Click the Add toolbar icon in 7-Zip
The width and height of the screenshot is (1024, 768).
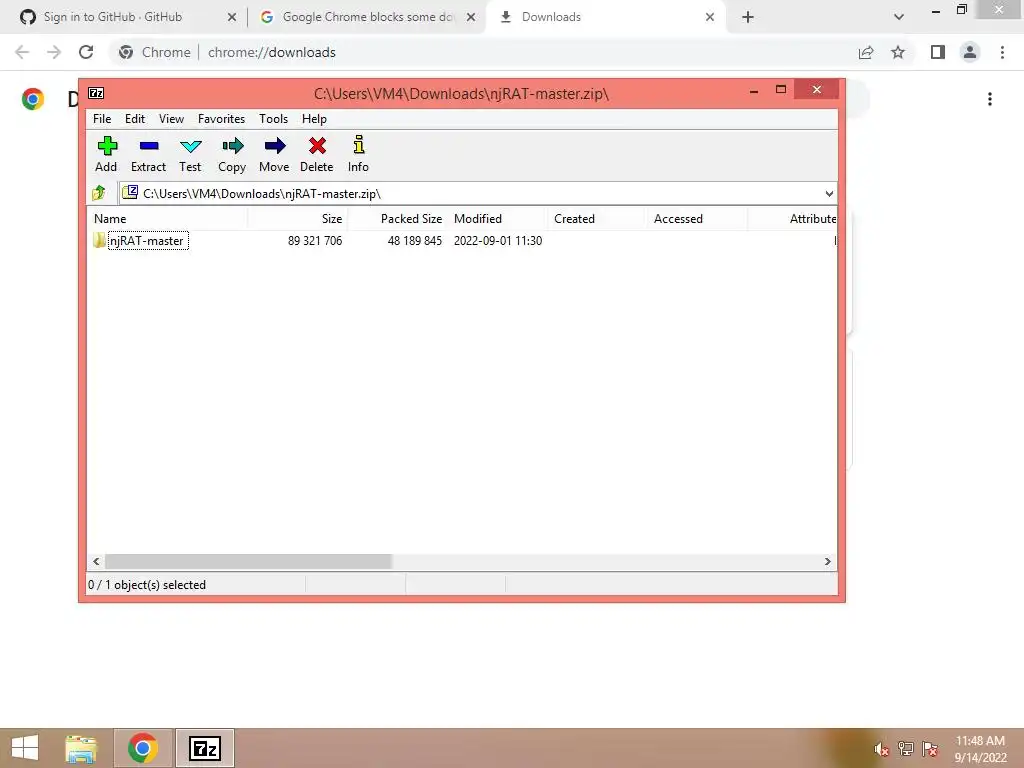107,146
